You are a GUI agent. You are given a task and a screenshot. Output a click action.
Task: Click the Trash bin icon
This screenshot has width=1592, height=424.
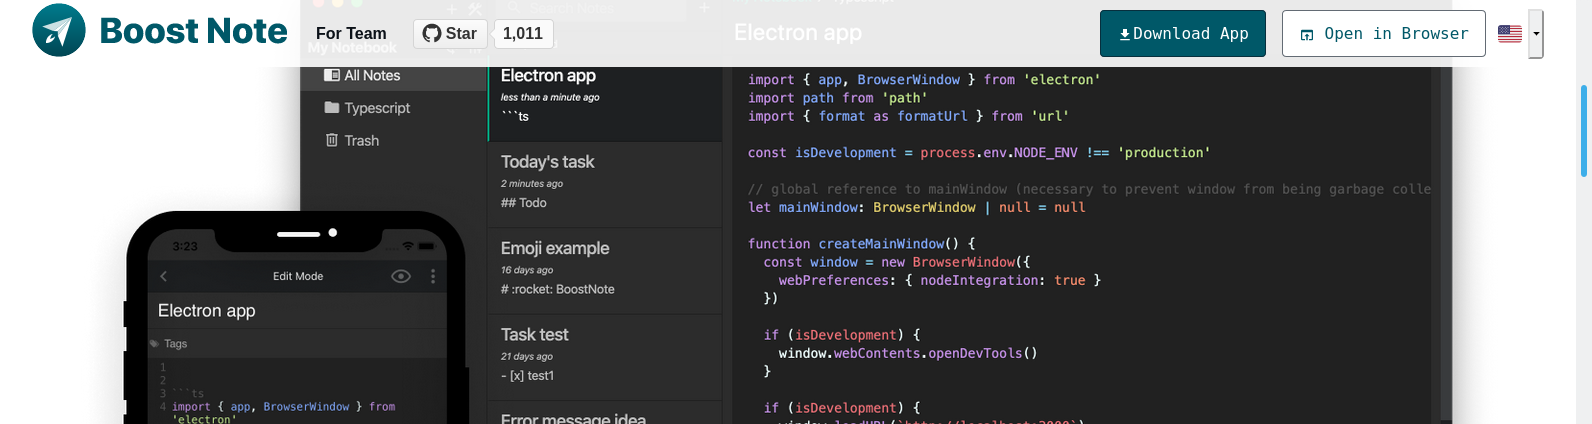332,140
